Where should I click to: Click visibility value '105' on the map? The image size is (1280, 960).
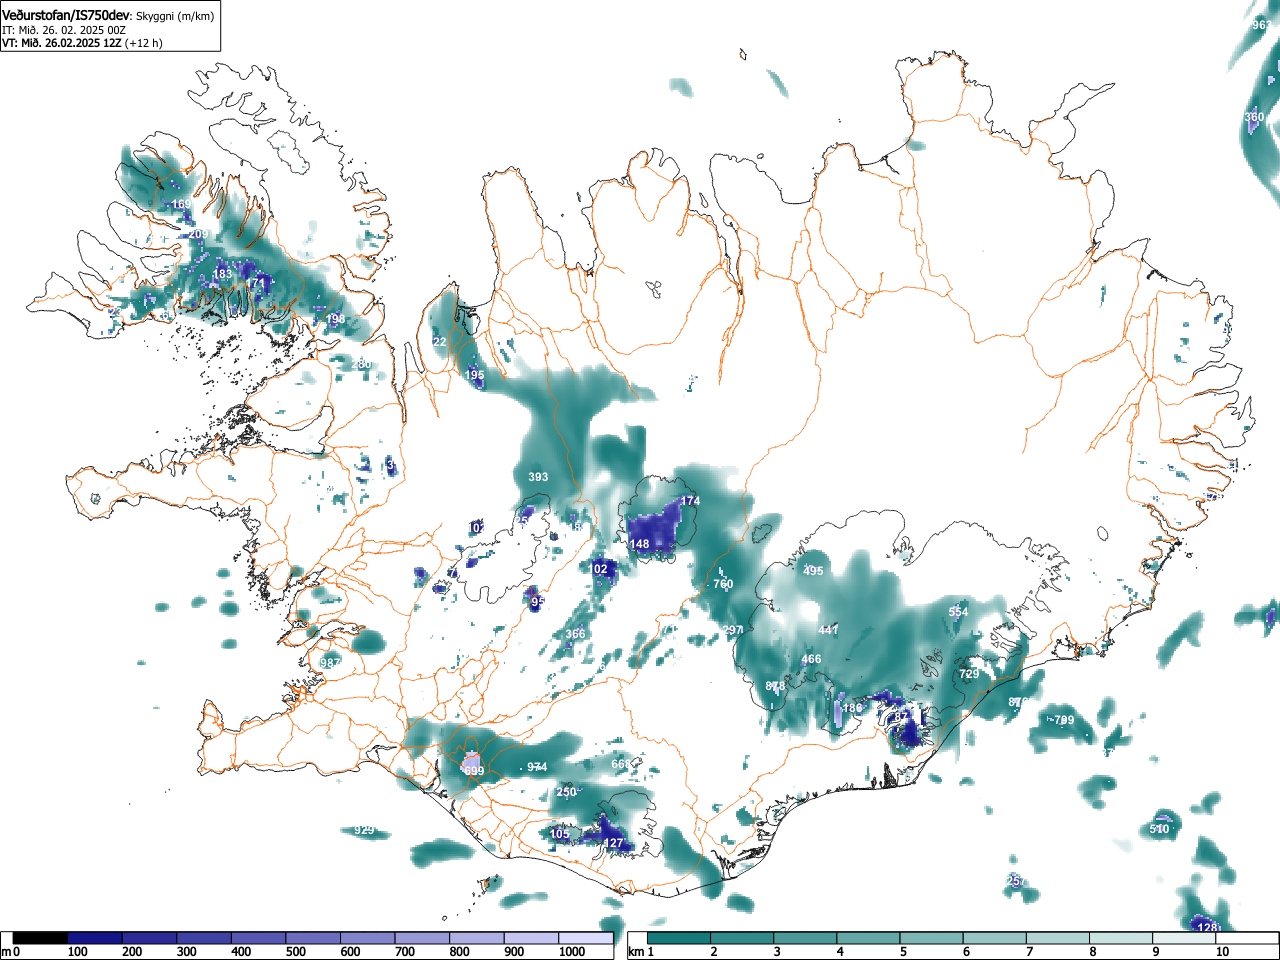[x=559, y=834]
